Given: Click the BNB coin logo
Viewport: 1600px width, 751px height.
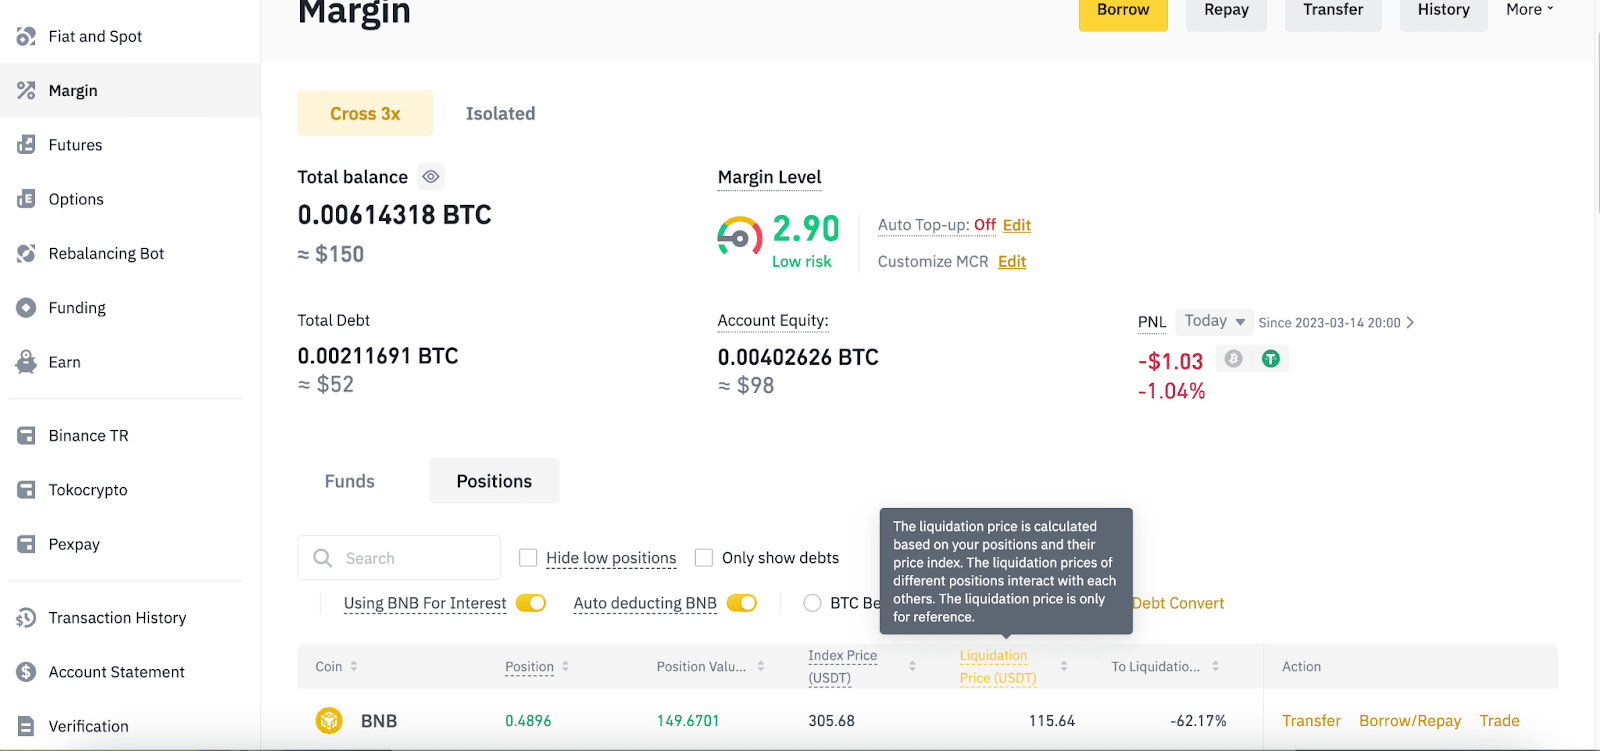Looking at the screenshot, I should click(x=329, y=720).
